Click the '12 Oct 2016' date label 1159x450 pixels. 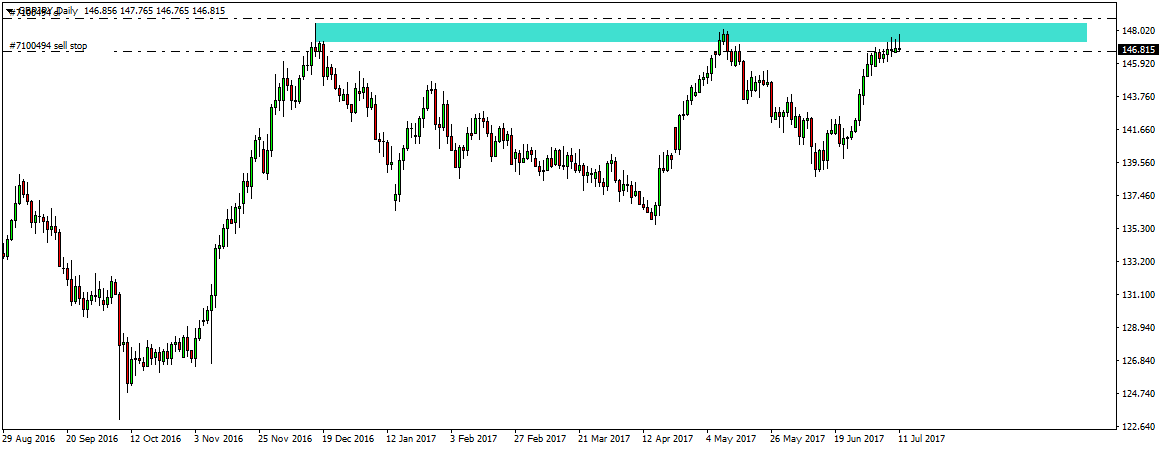tap(157, 437)
